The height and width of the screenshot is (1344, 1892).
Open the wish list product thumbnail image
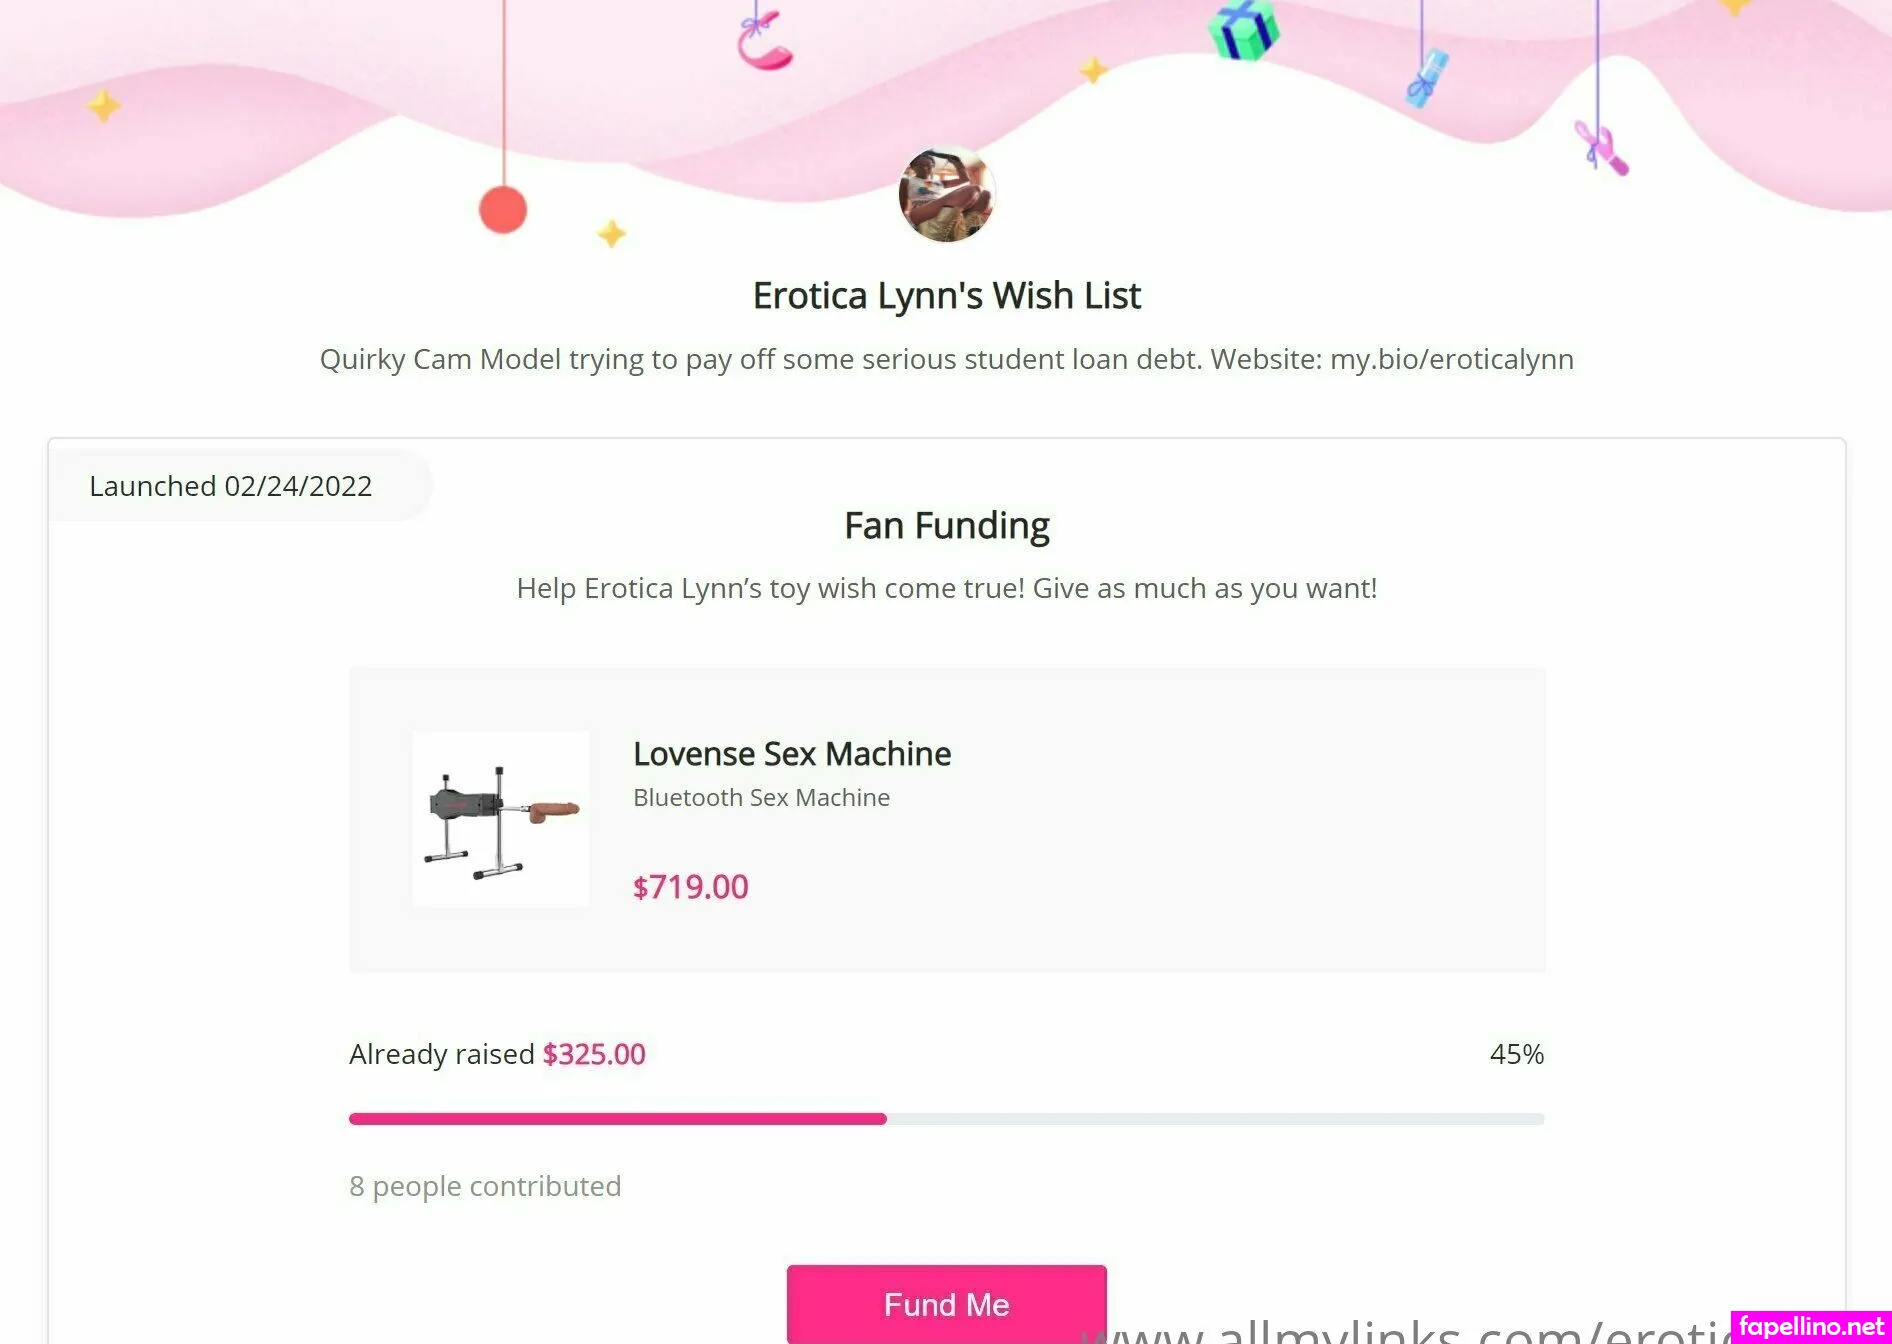pyautogui.click(x=501, y=819)
